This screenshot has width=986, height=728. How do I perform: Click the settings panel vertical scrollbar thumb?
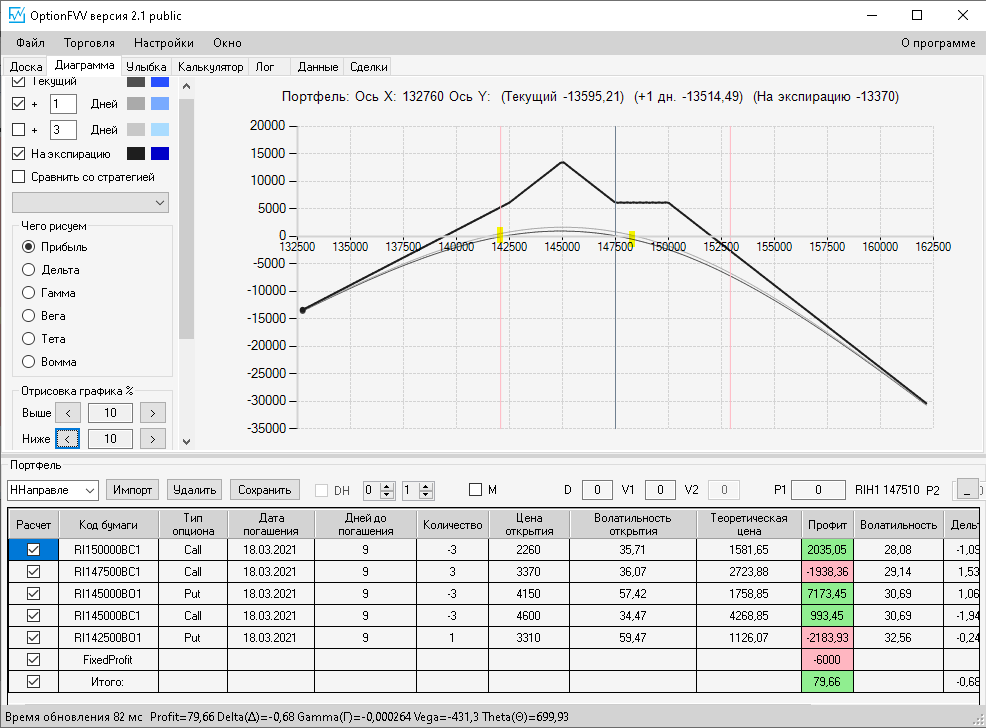tap(186, 218)
